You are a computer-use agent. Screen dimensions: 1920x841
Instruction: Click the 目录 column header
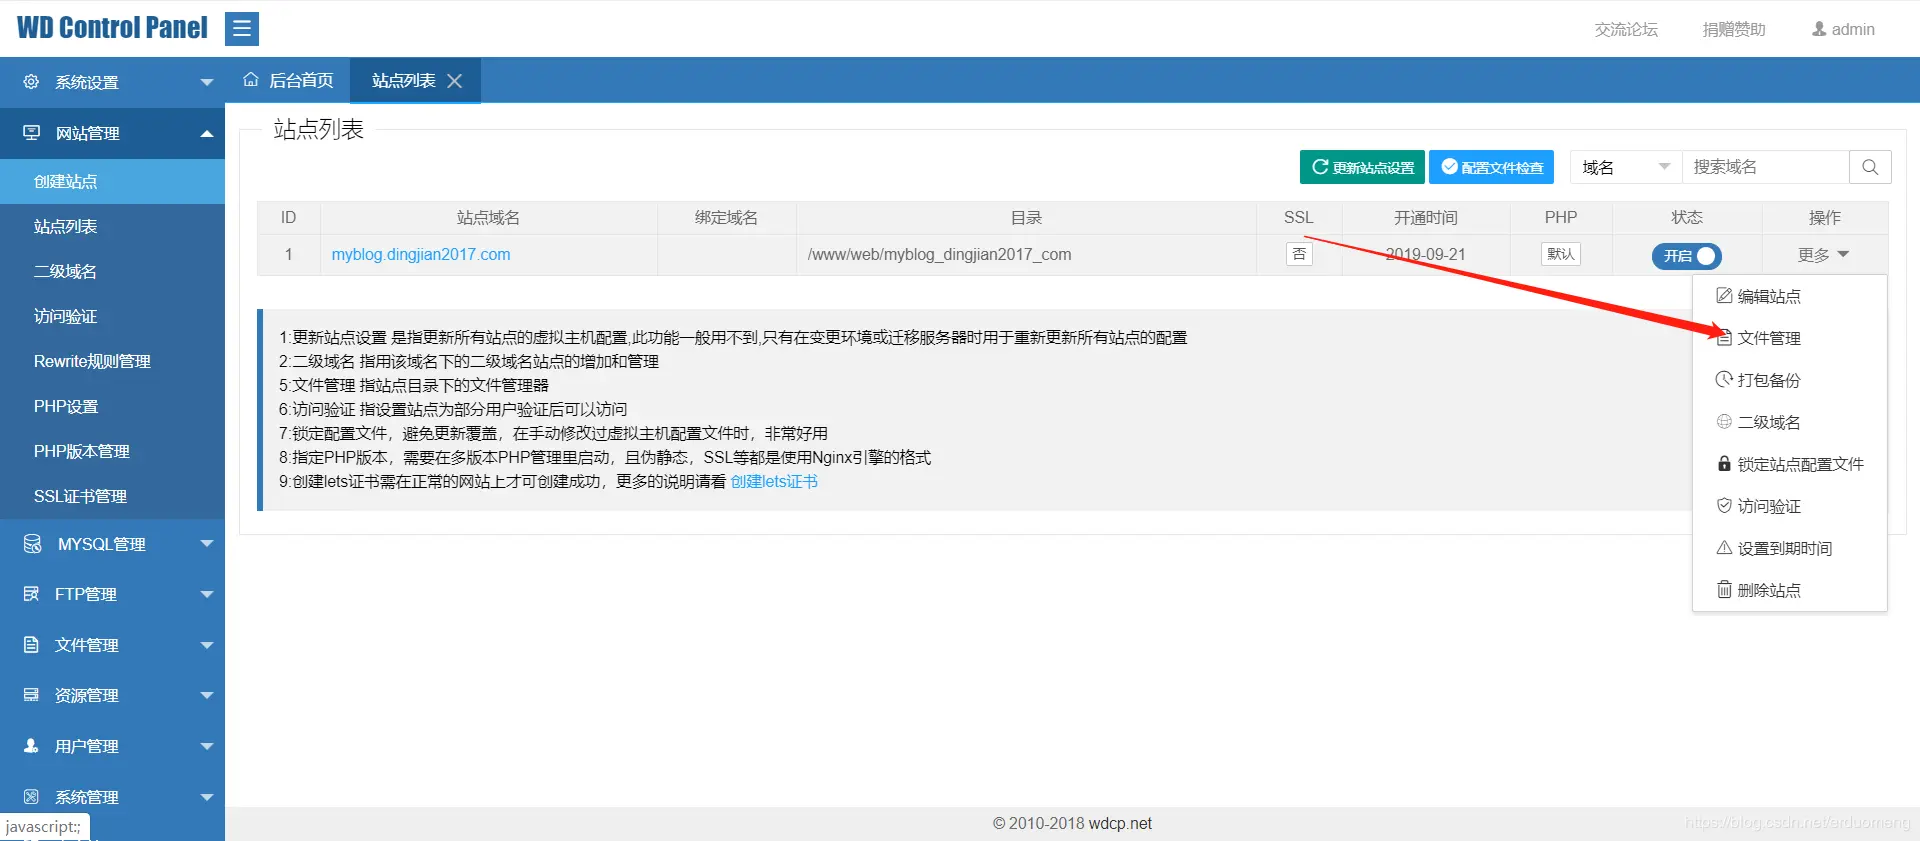pyautogui.click(x=1026, y=218)
